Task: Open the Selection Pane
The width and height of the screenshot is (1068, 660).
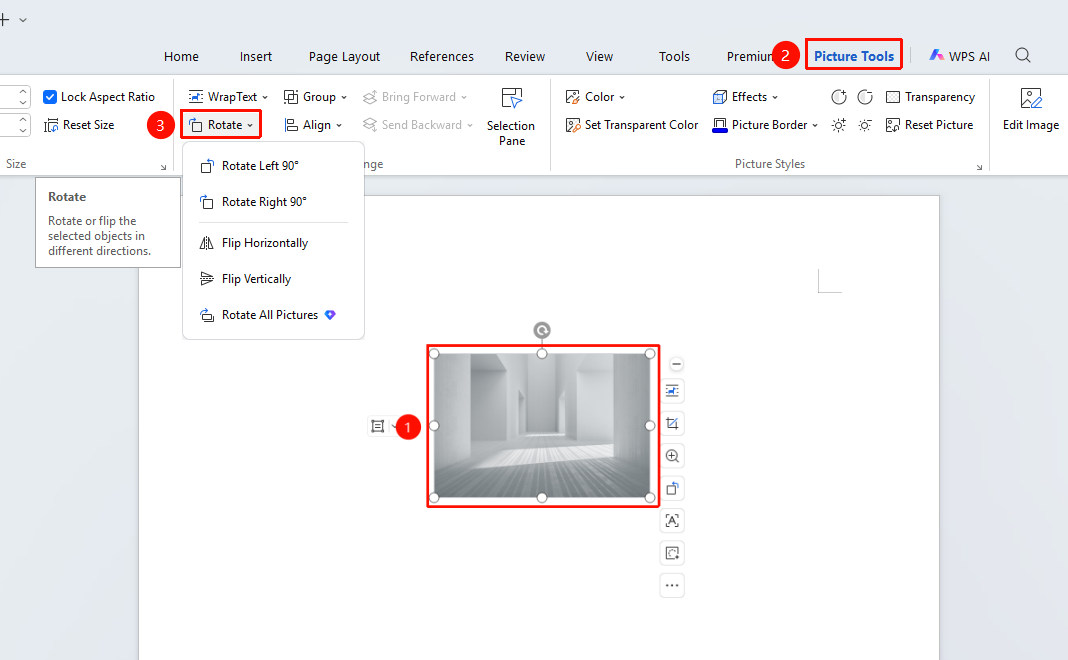Action: point(511,116)
